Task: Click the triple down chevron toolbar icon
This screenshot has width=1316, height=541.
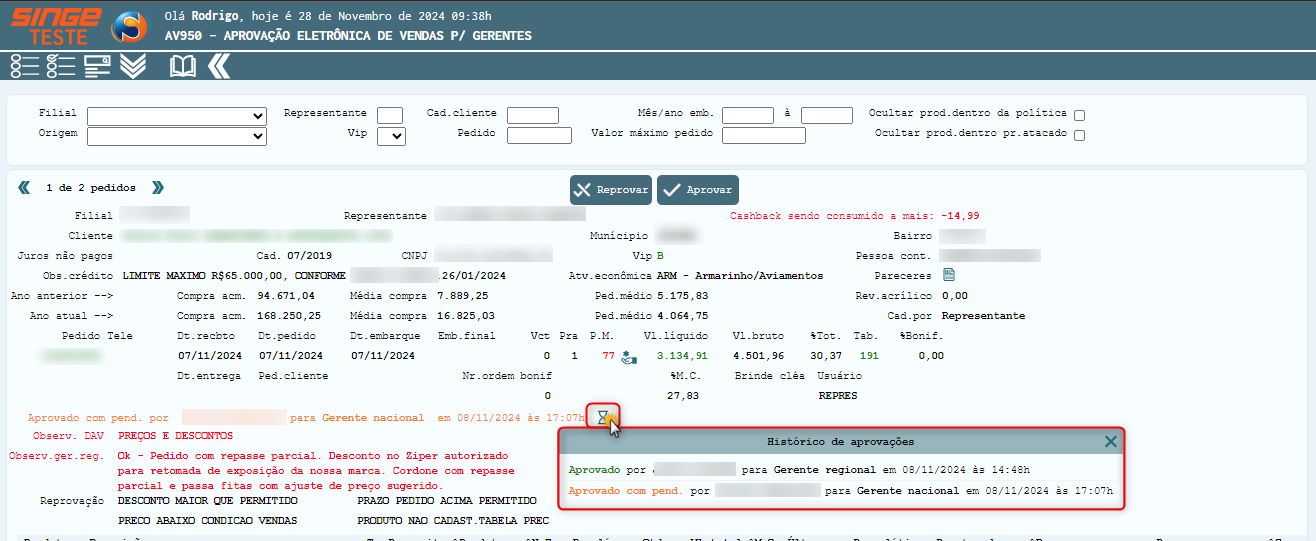Action: pos(133,66)
